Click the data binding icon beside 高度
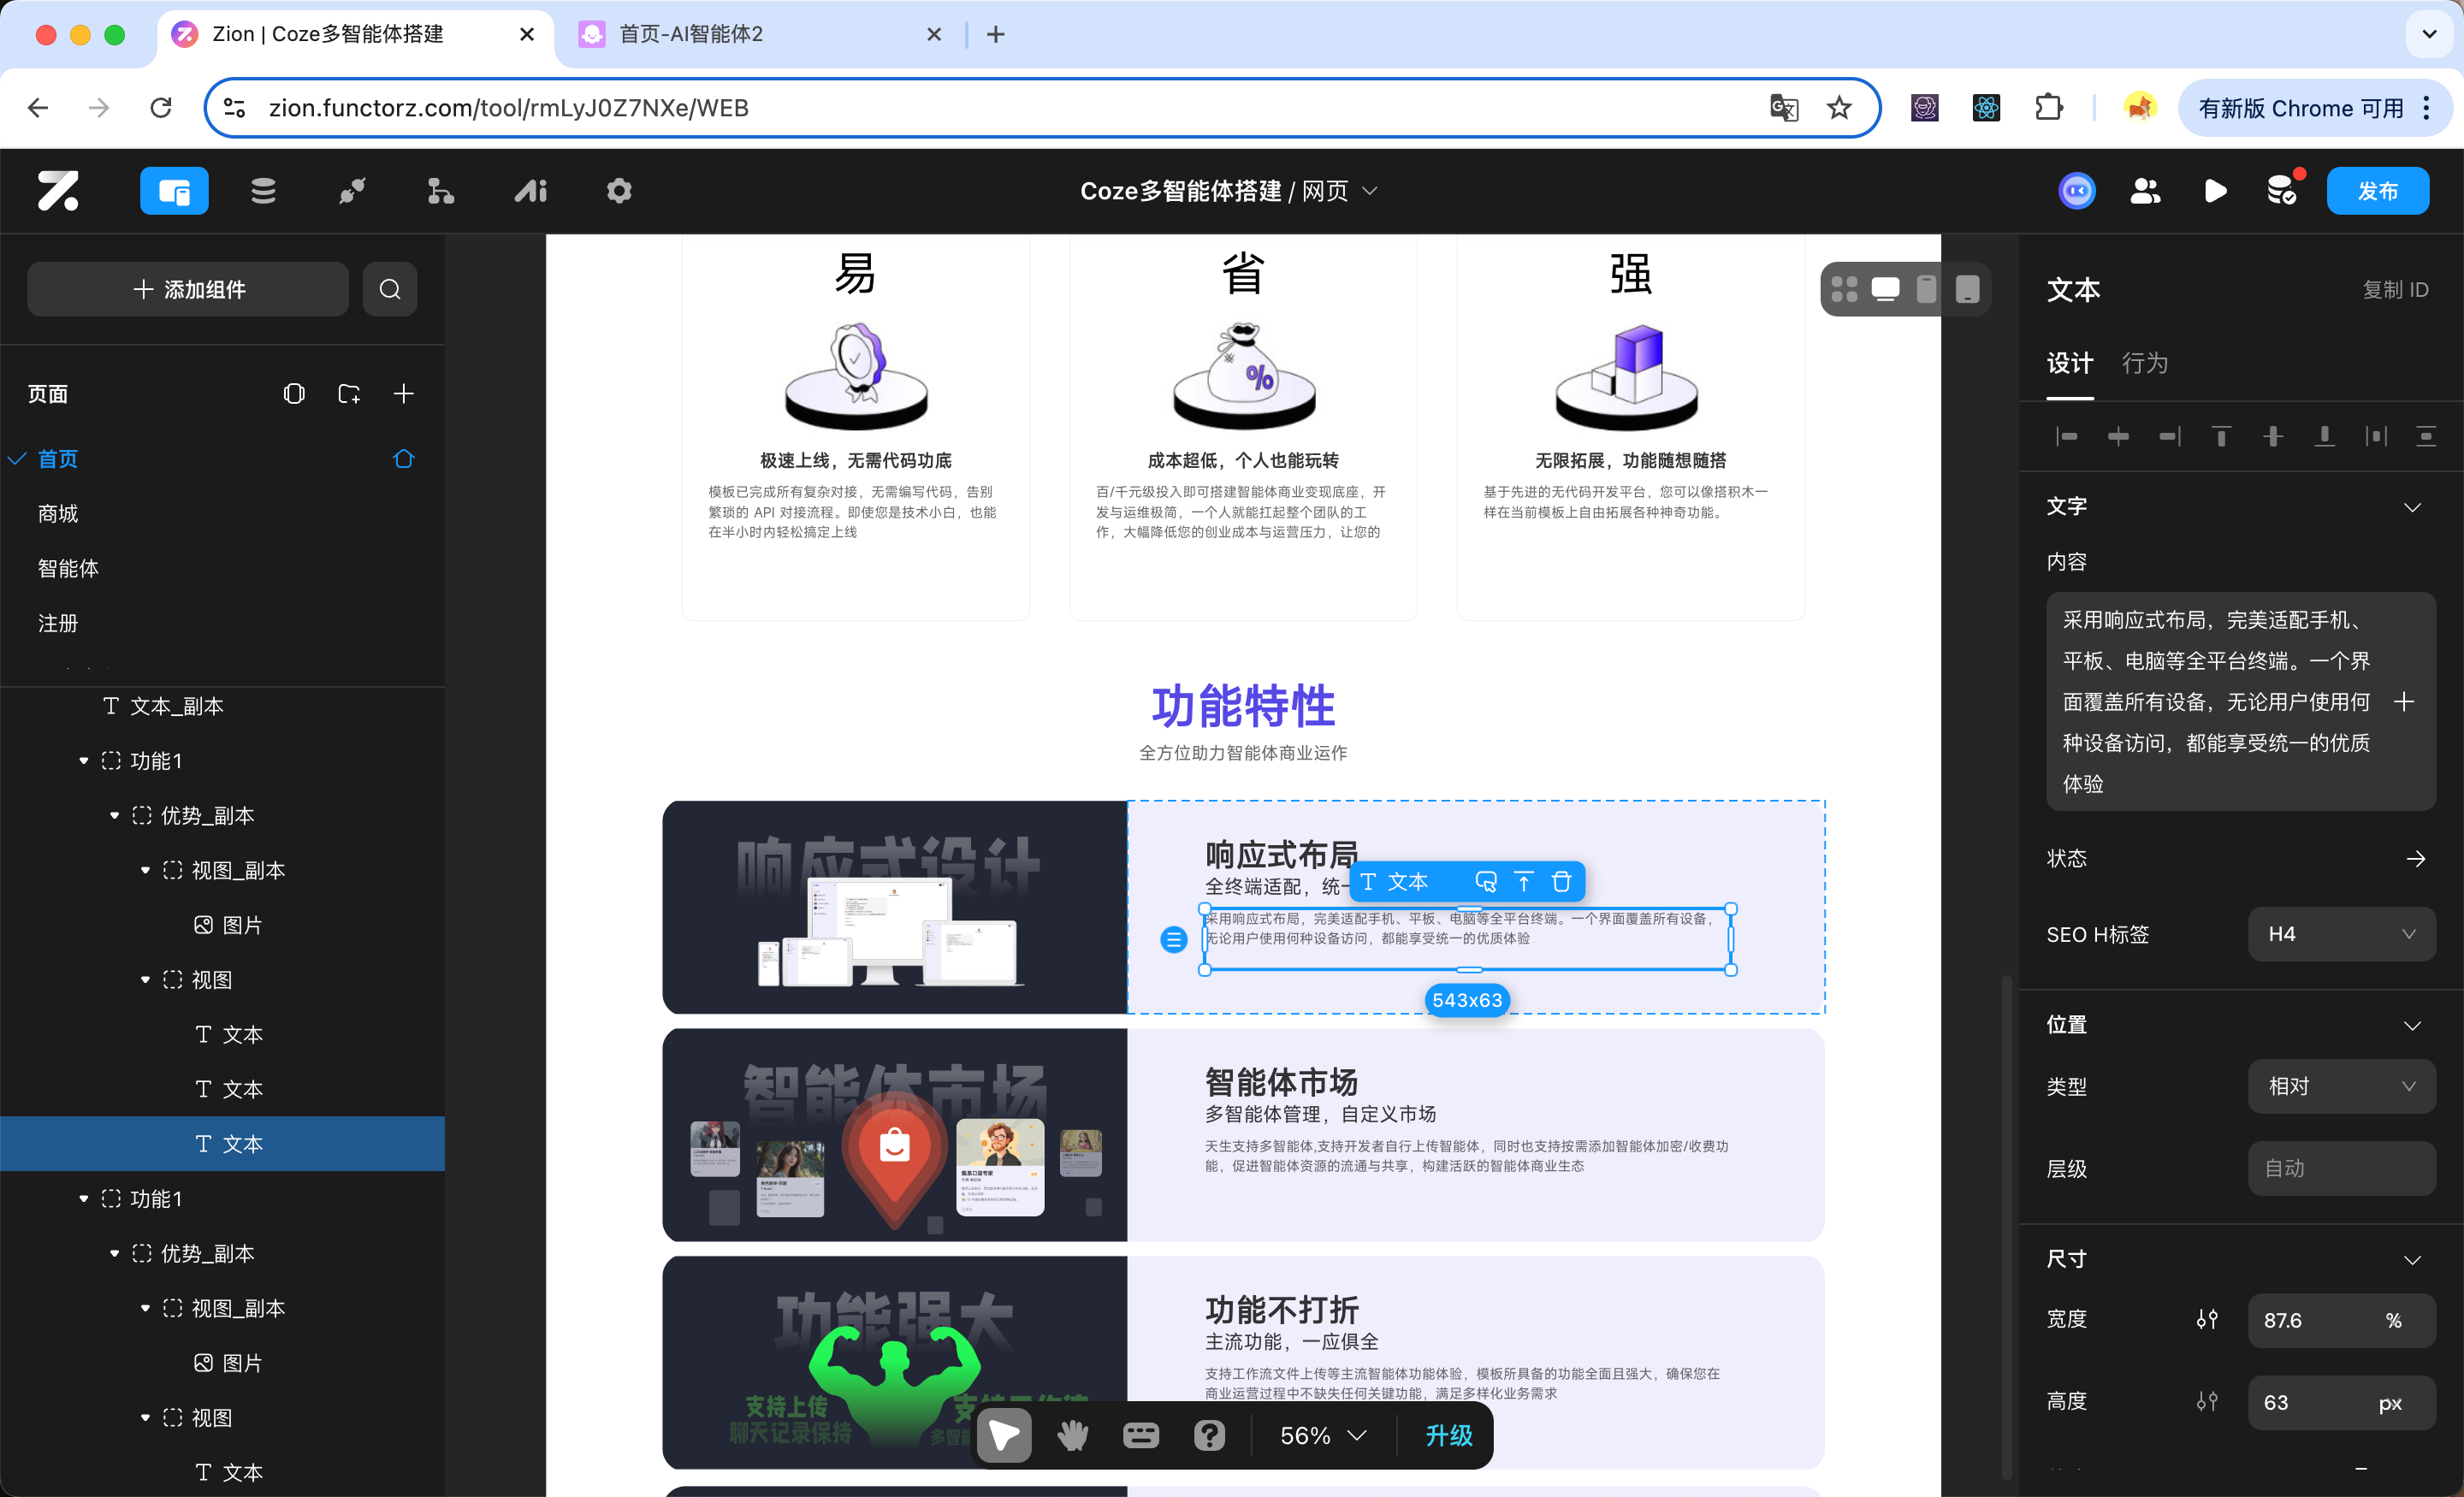 [x=2207, y=1401]
